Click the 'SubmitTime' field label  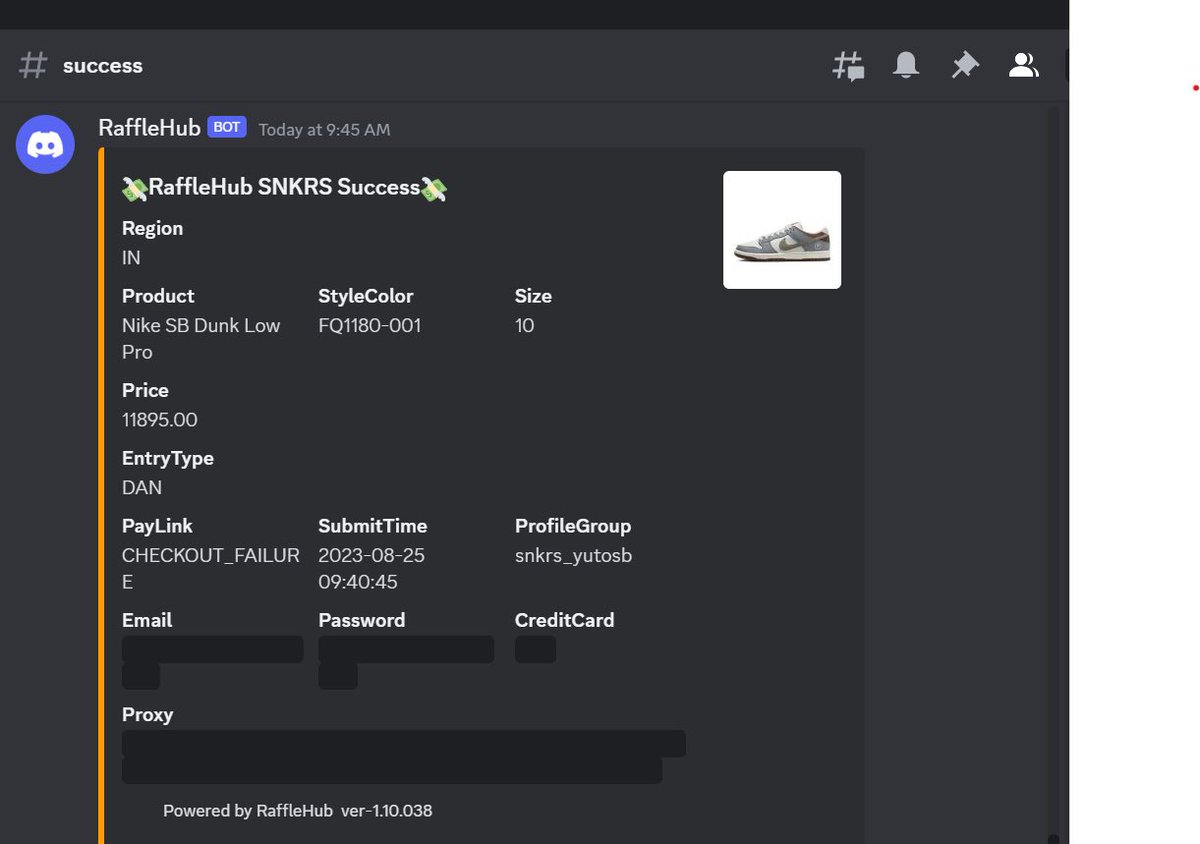[x=372, y=526]
